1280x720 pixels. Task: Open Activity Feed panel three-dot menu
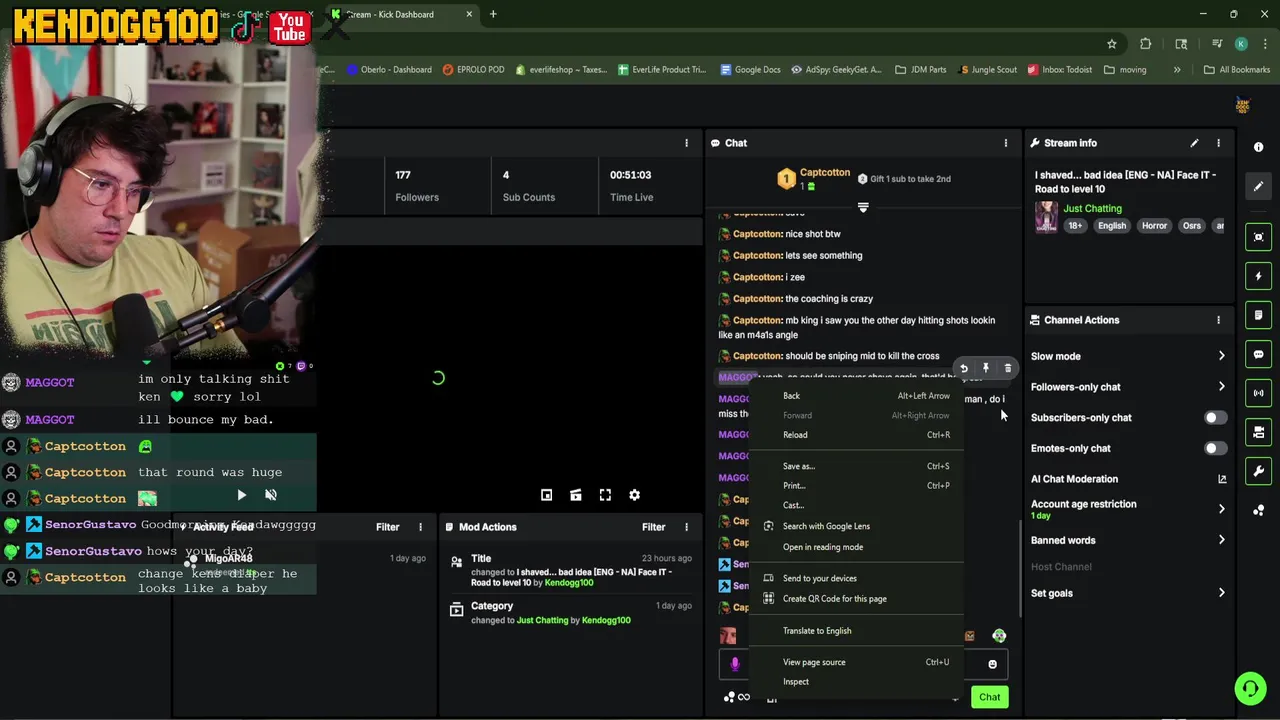click(x=420, y=527)
